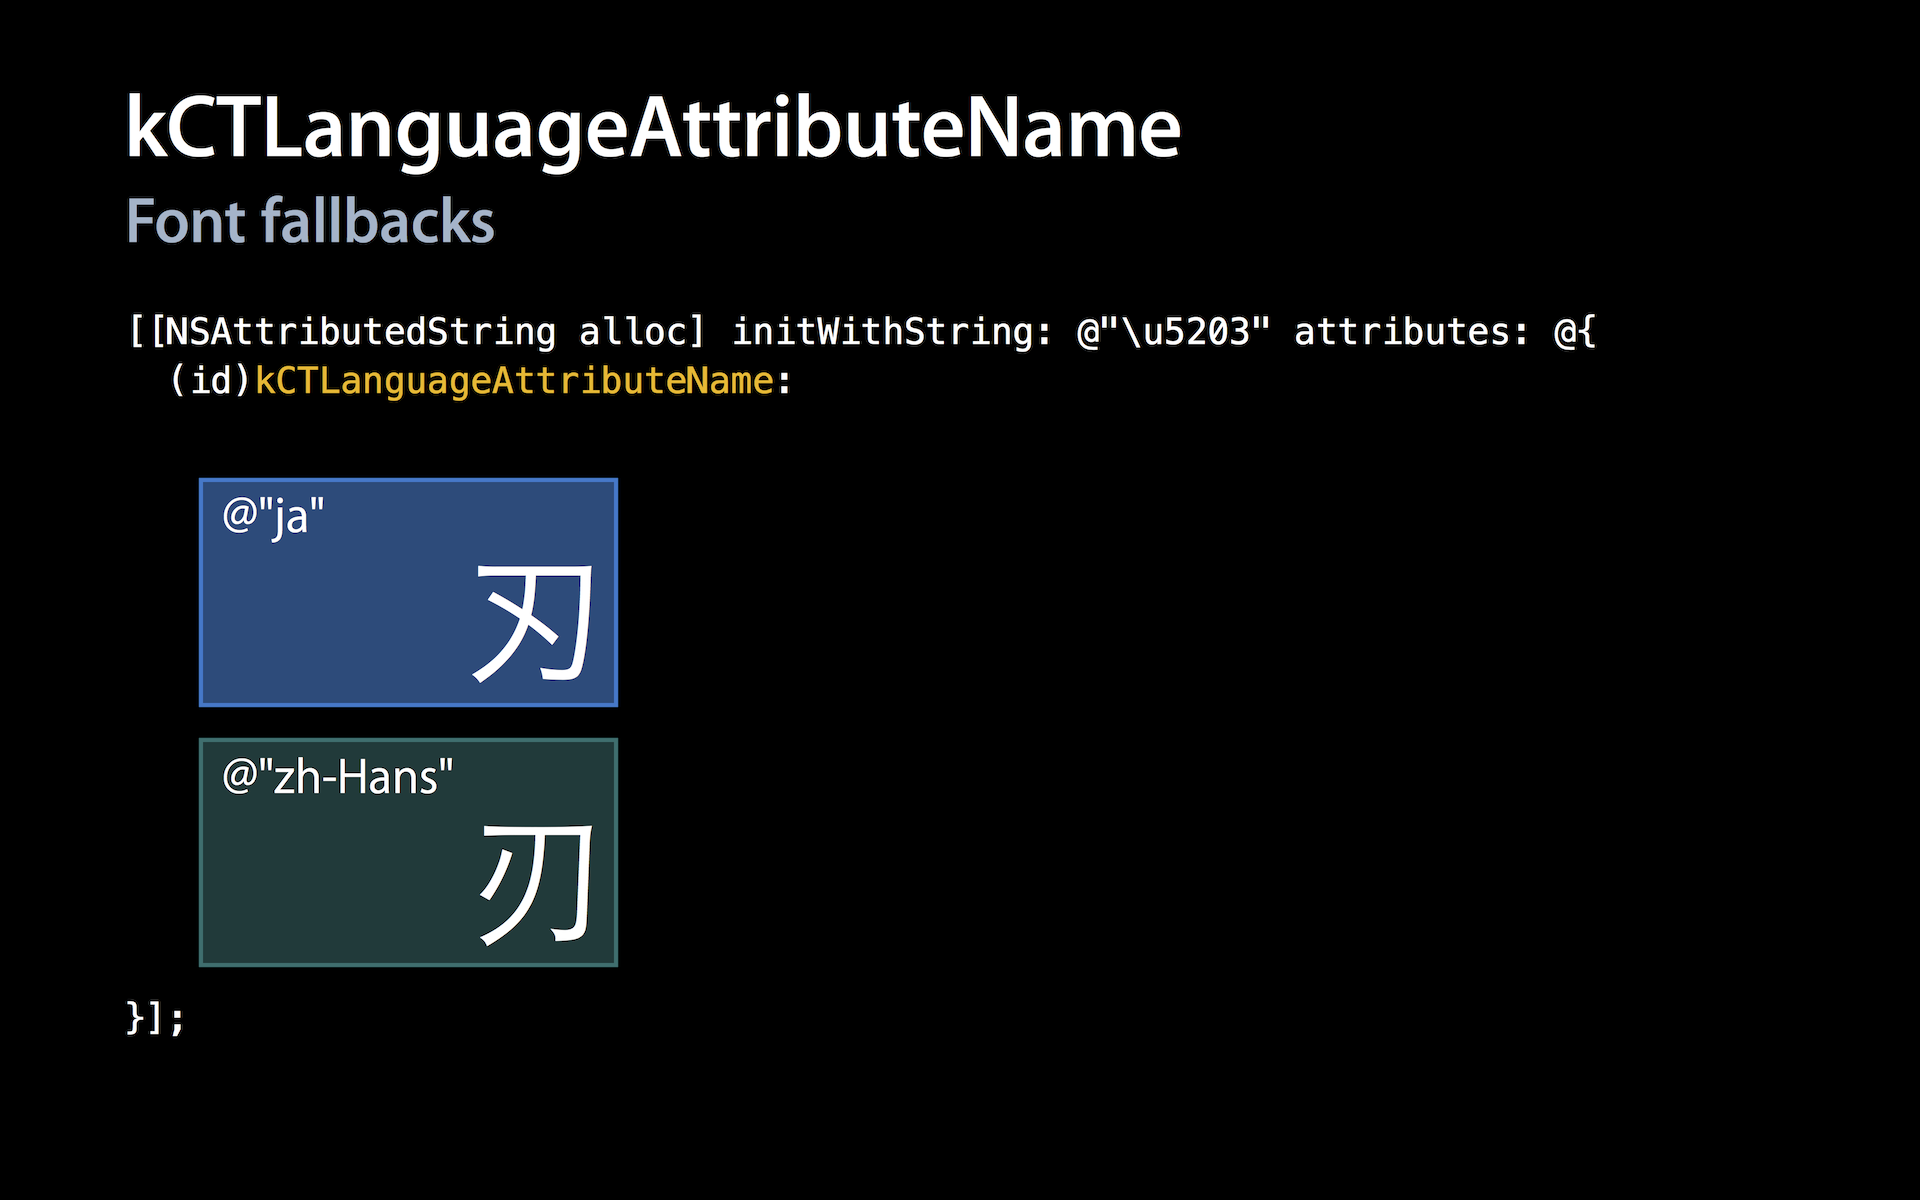This screenshot has width=1920, height=1200.
Task: Click the closing }]; code text
Action: click(x=155, y=1018)
